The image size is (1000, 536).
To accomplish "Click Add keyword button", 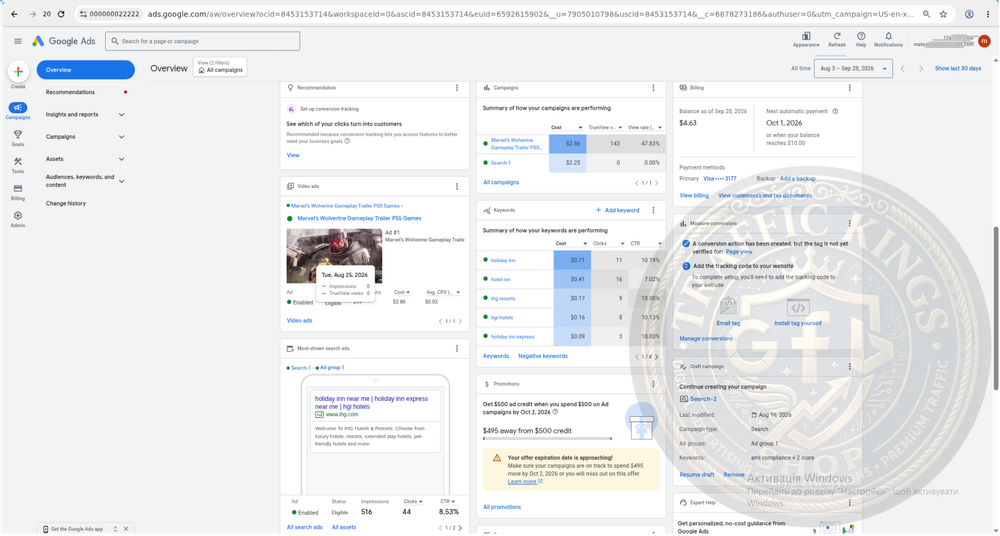I will tap(617, 210).
